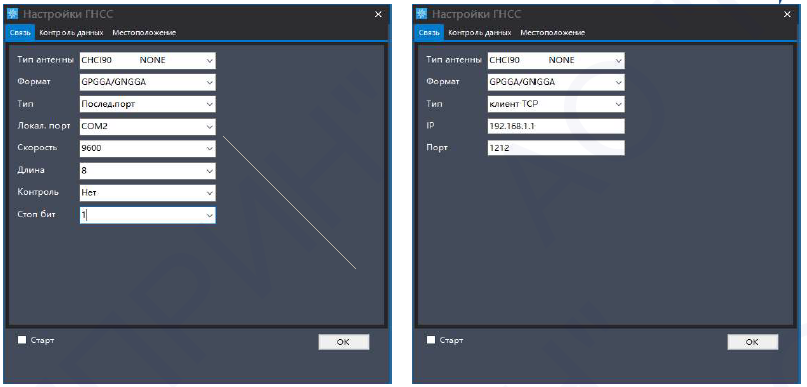Click the app icon in right window title bar
Image resolution: width=807 pixels, height=387 pixels.
click(x=421, y=14)
